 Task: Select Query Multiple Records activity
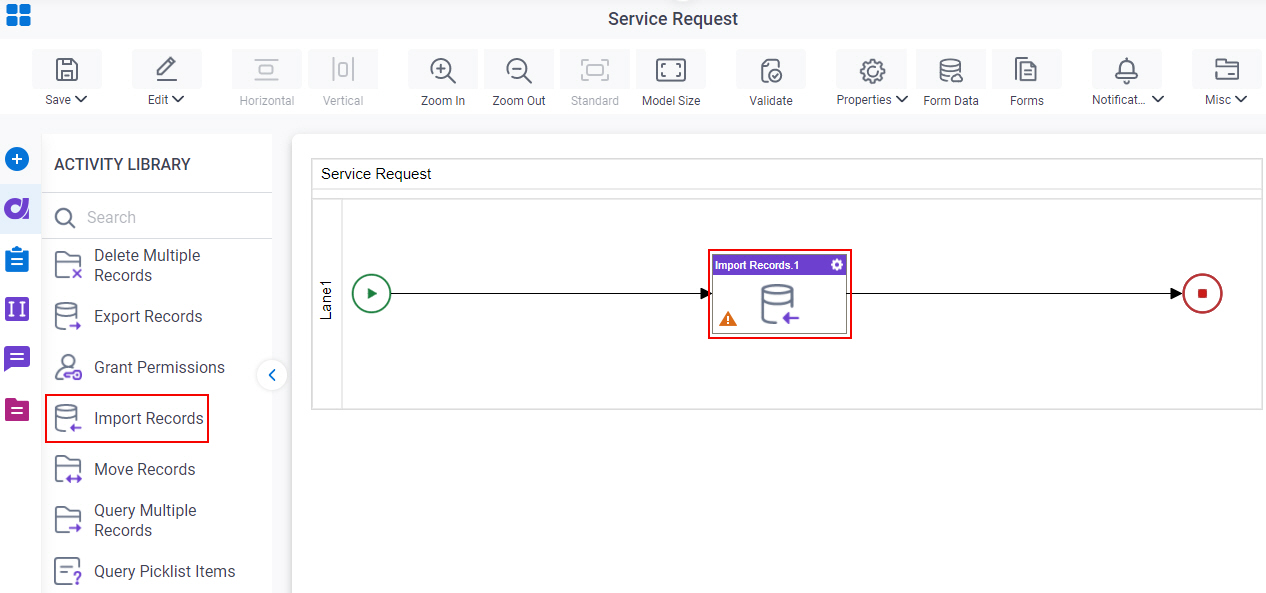[127, 520]
